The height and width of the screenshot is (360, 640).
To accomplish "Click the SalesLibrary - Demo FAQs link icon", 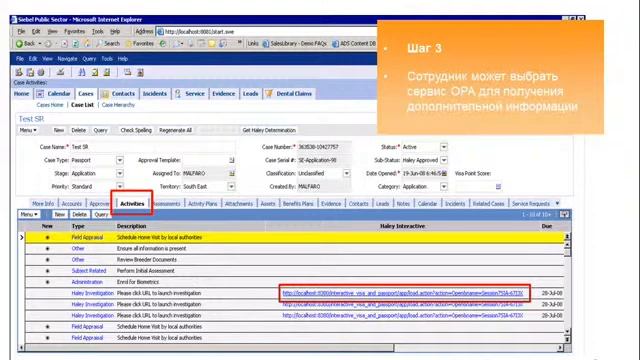I will point(266,44).
